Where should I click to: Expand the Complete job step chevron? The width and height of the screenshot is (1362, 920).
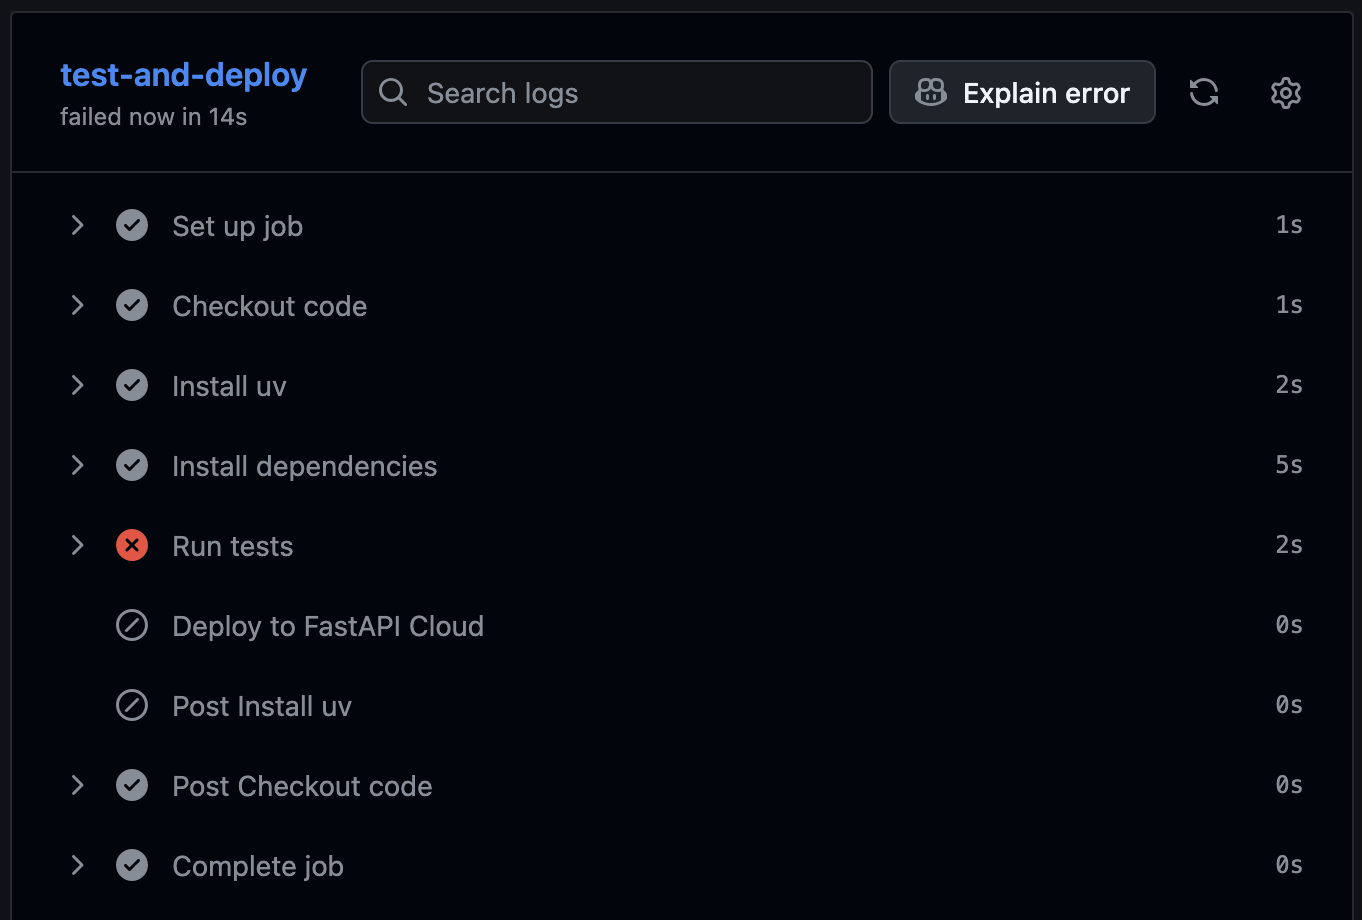pos(77,866)
